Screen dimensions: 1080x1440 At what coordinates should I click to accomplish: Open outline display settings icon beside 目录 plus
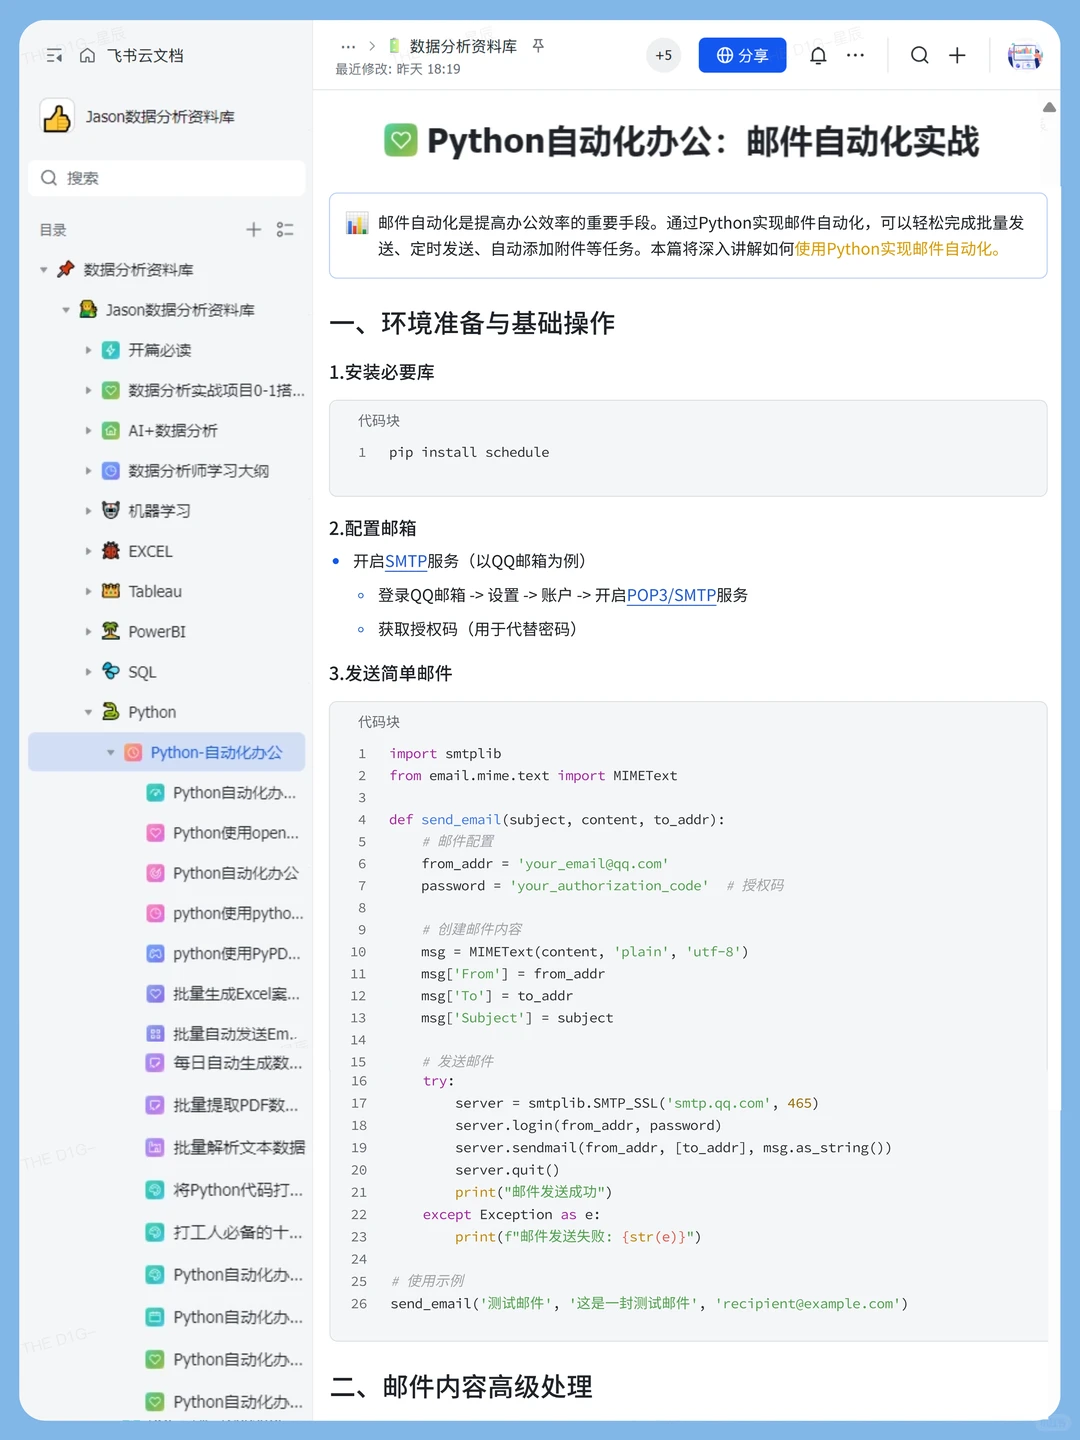pyautogui.click(x=285, y=229)
